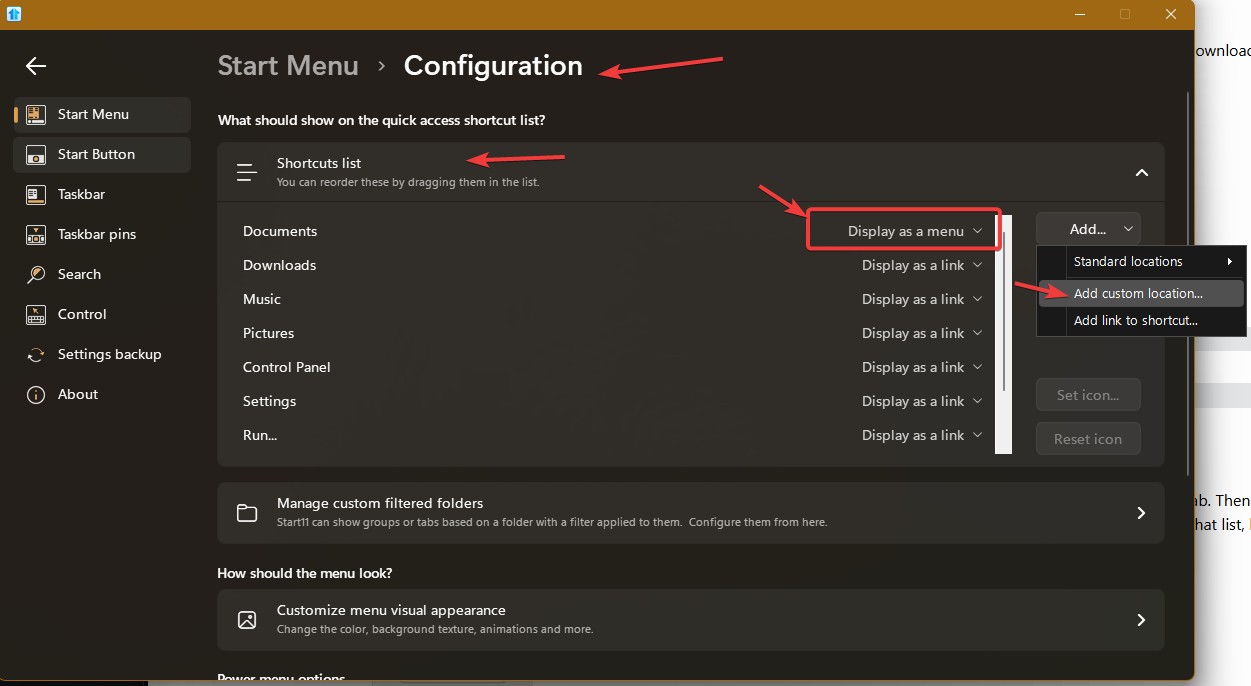This screenshot has width=1251, height=686.
Task: Click the Start Button sidebar icon
Action: click(36, 155)
